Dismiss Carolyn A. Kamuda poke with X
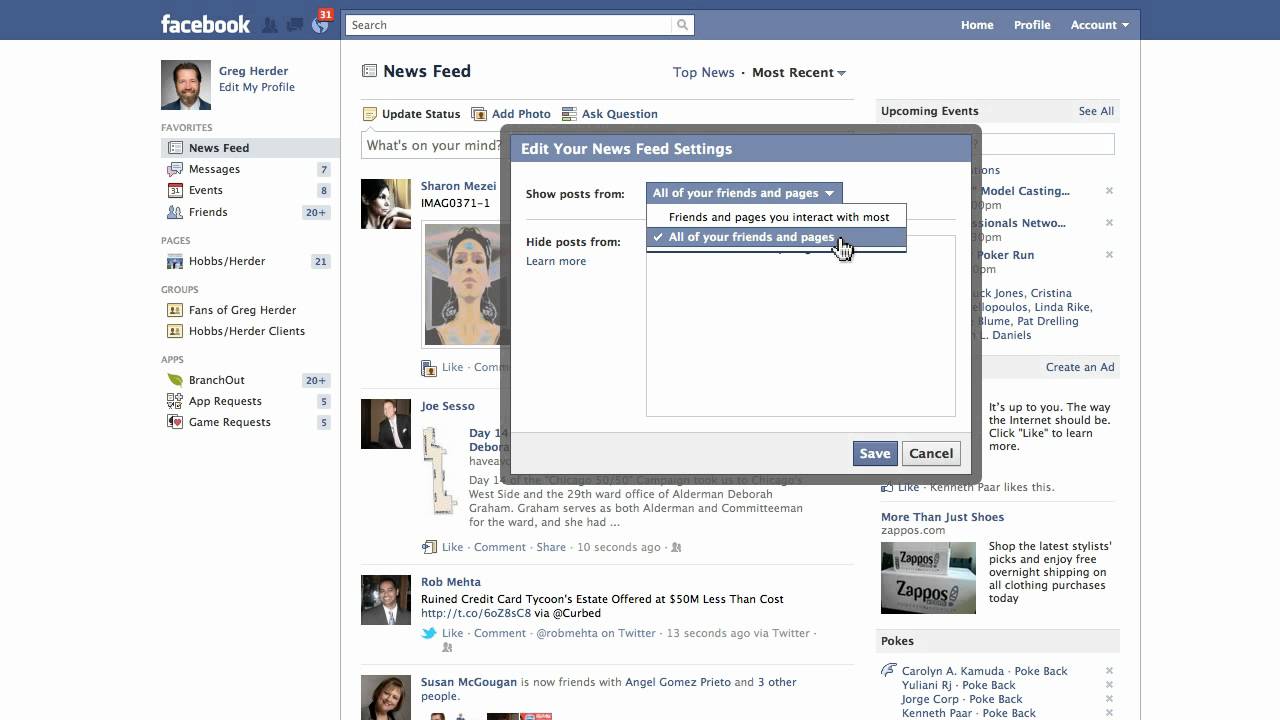Screen dimensions: 1280x720 (x=1109, y=671)
